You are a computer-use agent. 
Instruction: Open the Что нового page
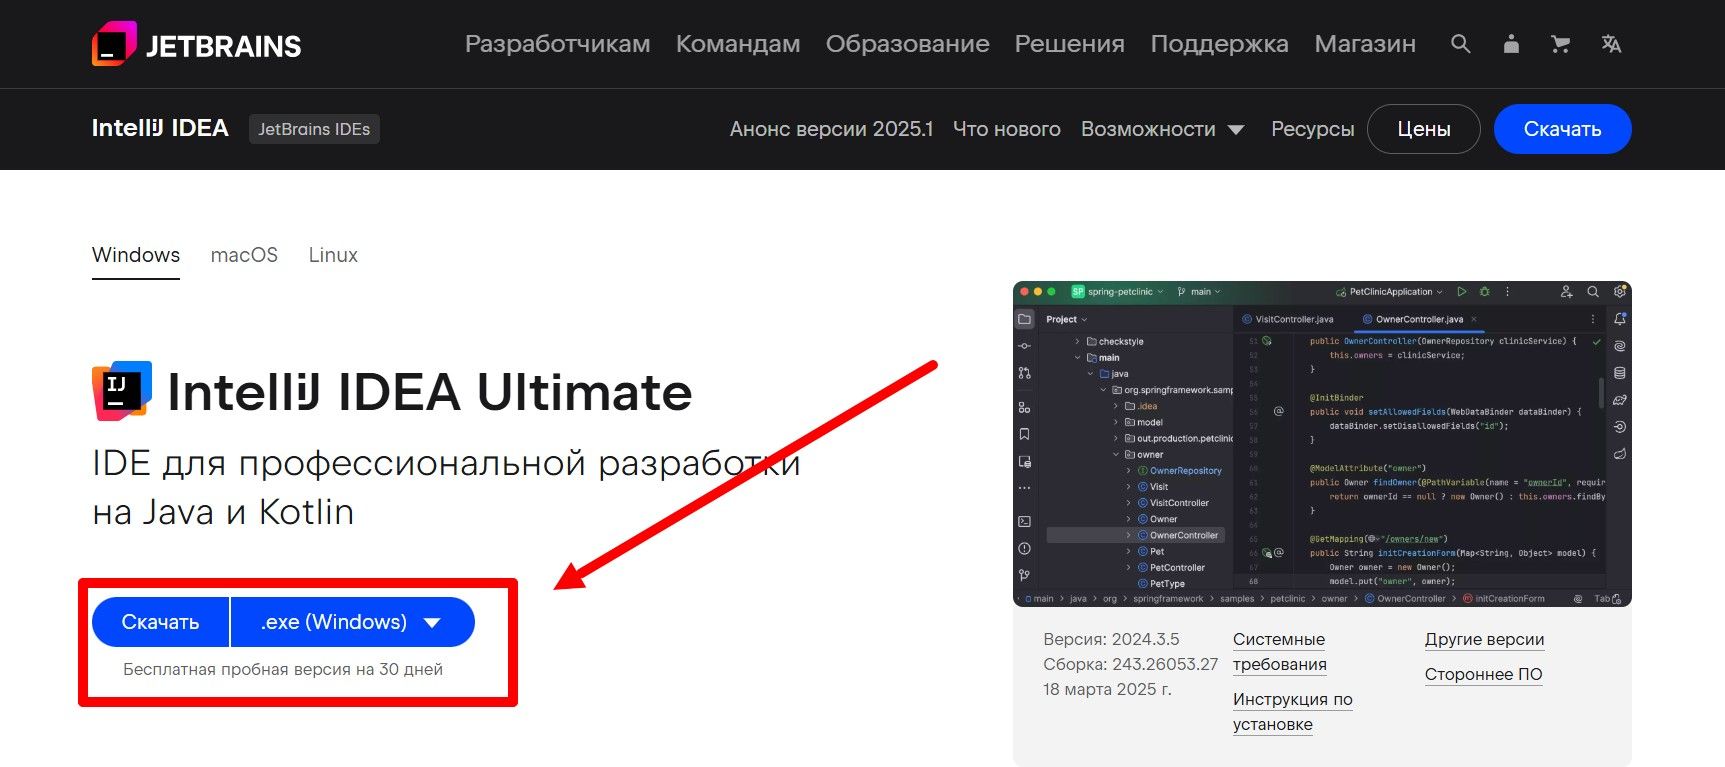pyautogui.click(x=1007, y=129)
